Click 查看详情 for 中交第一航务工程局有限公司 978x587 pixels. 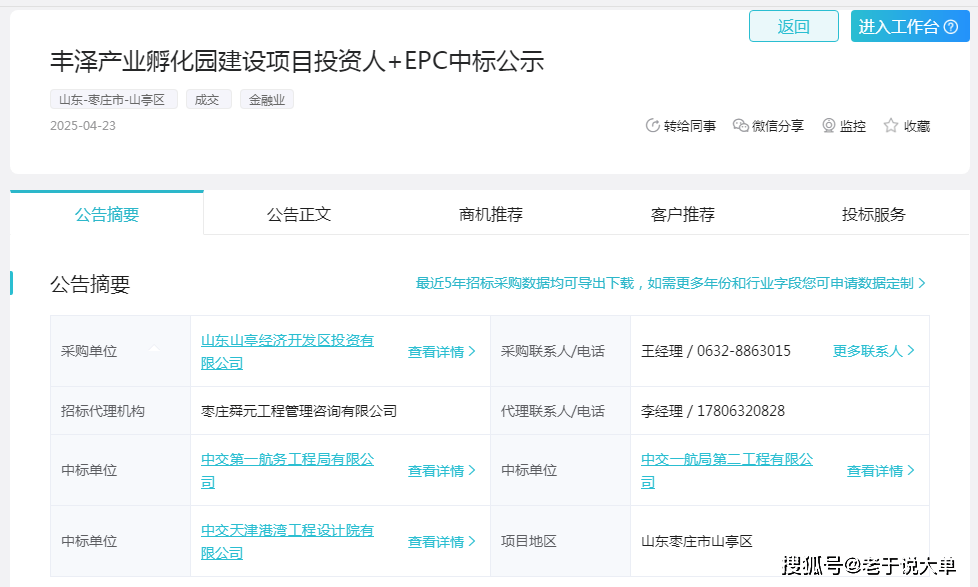coord(442,471)
